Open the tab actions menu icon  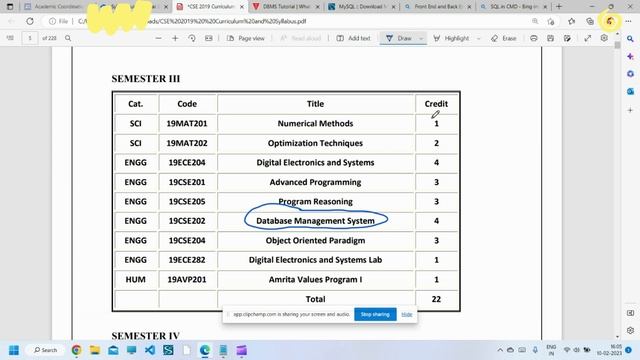pyautogui.click(x=10, y=7)
